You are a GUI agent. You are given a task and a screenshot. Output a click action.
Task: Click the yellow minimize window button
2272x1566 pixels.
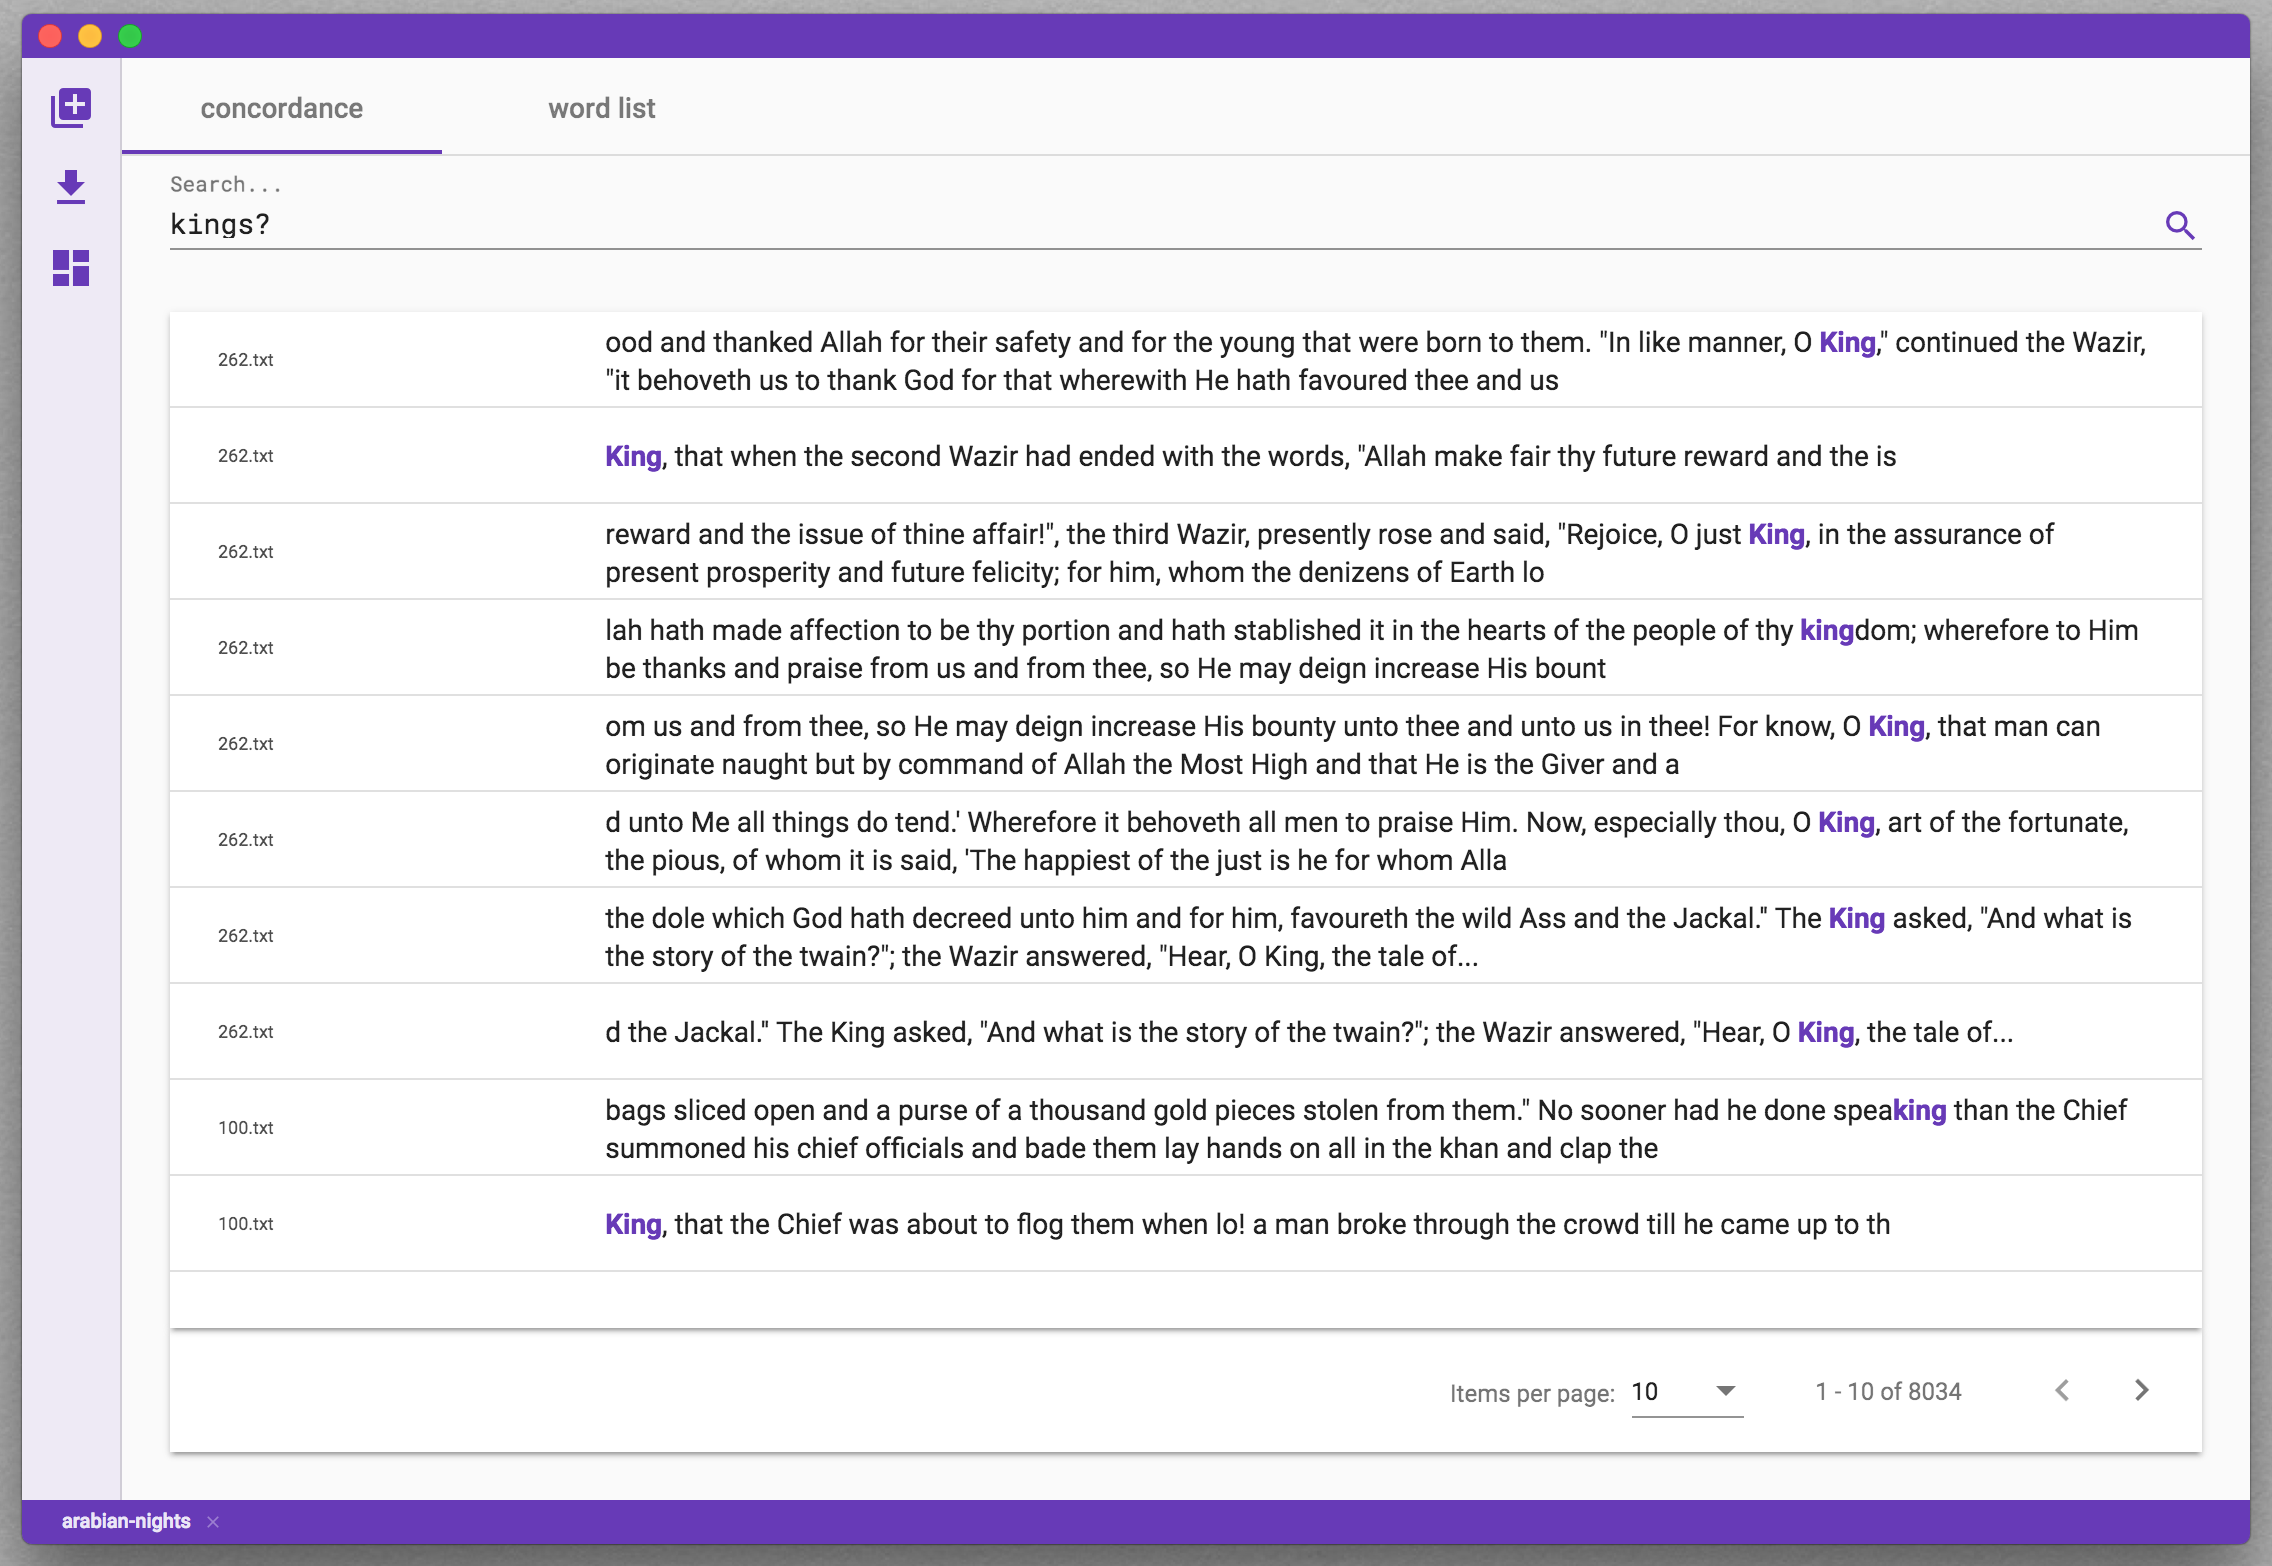click(90, 36)
